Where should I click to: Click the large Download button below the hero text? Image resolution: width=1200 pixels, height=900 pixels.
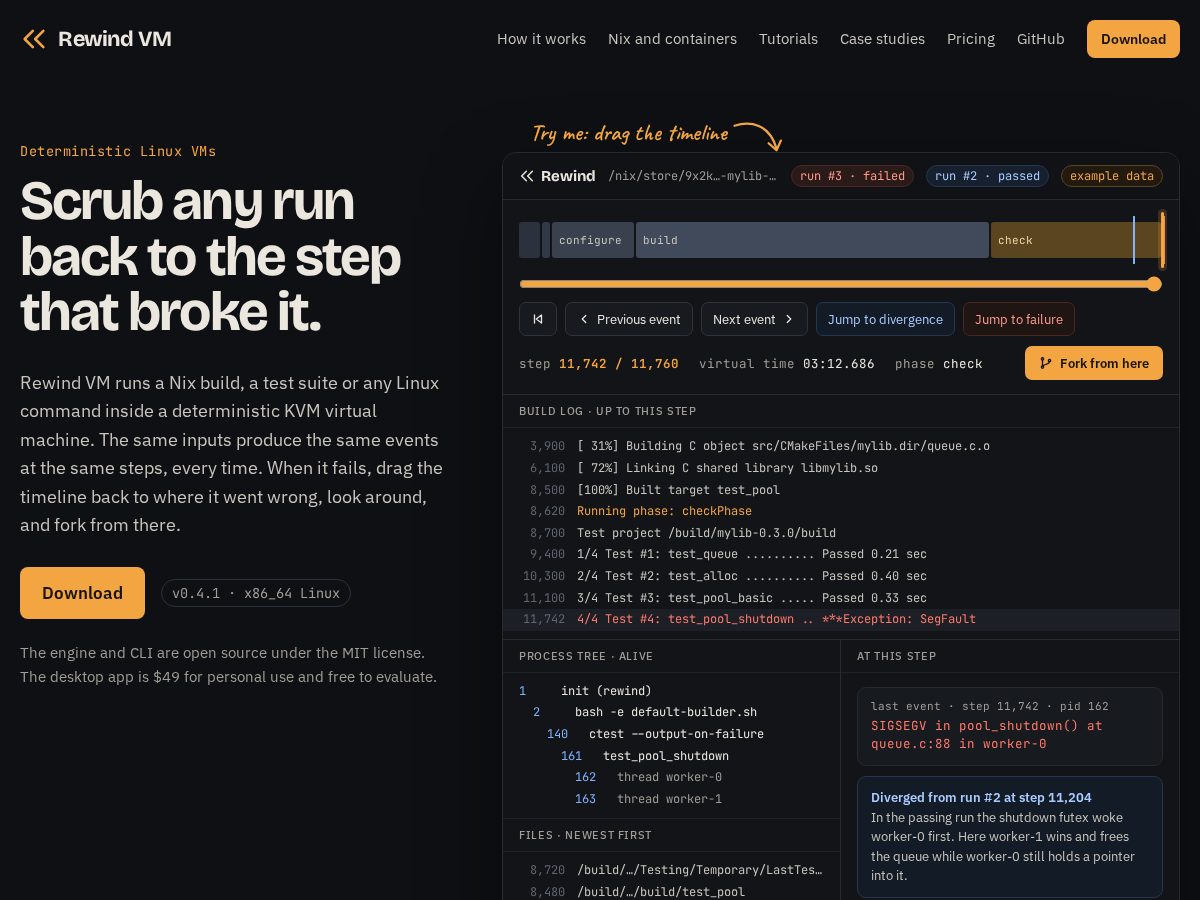(x=82, y=593)
